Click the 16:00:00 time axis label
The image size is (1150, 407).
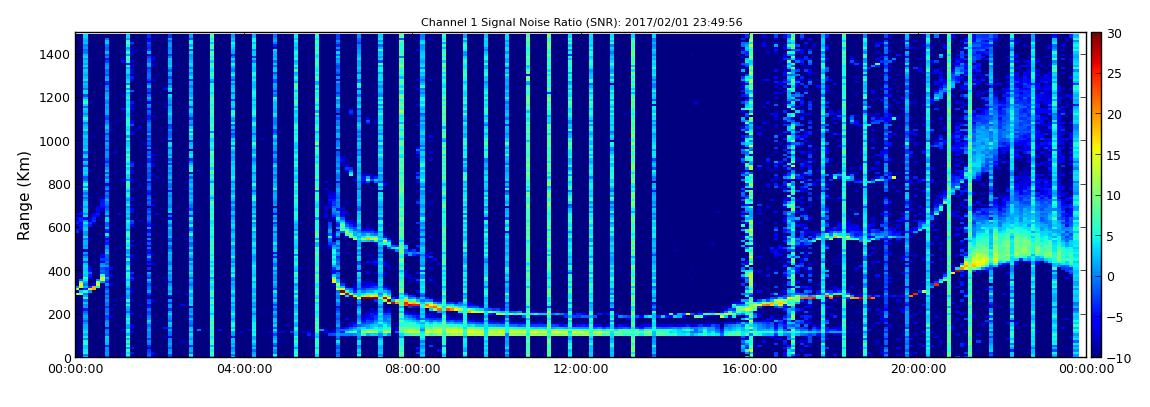(x=748, y=369)
